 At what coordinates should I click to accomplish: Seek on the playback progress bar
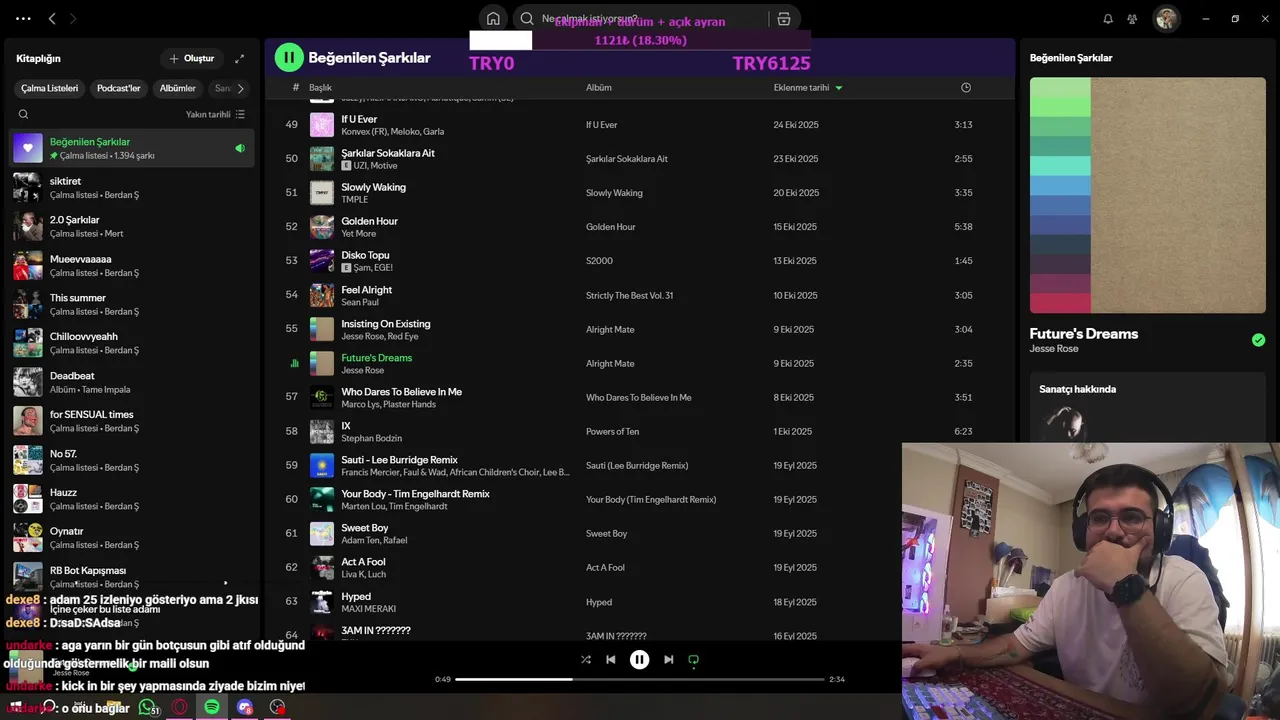pyautogui.click(x=640, y=679)
